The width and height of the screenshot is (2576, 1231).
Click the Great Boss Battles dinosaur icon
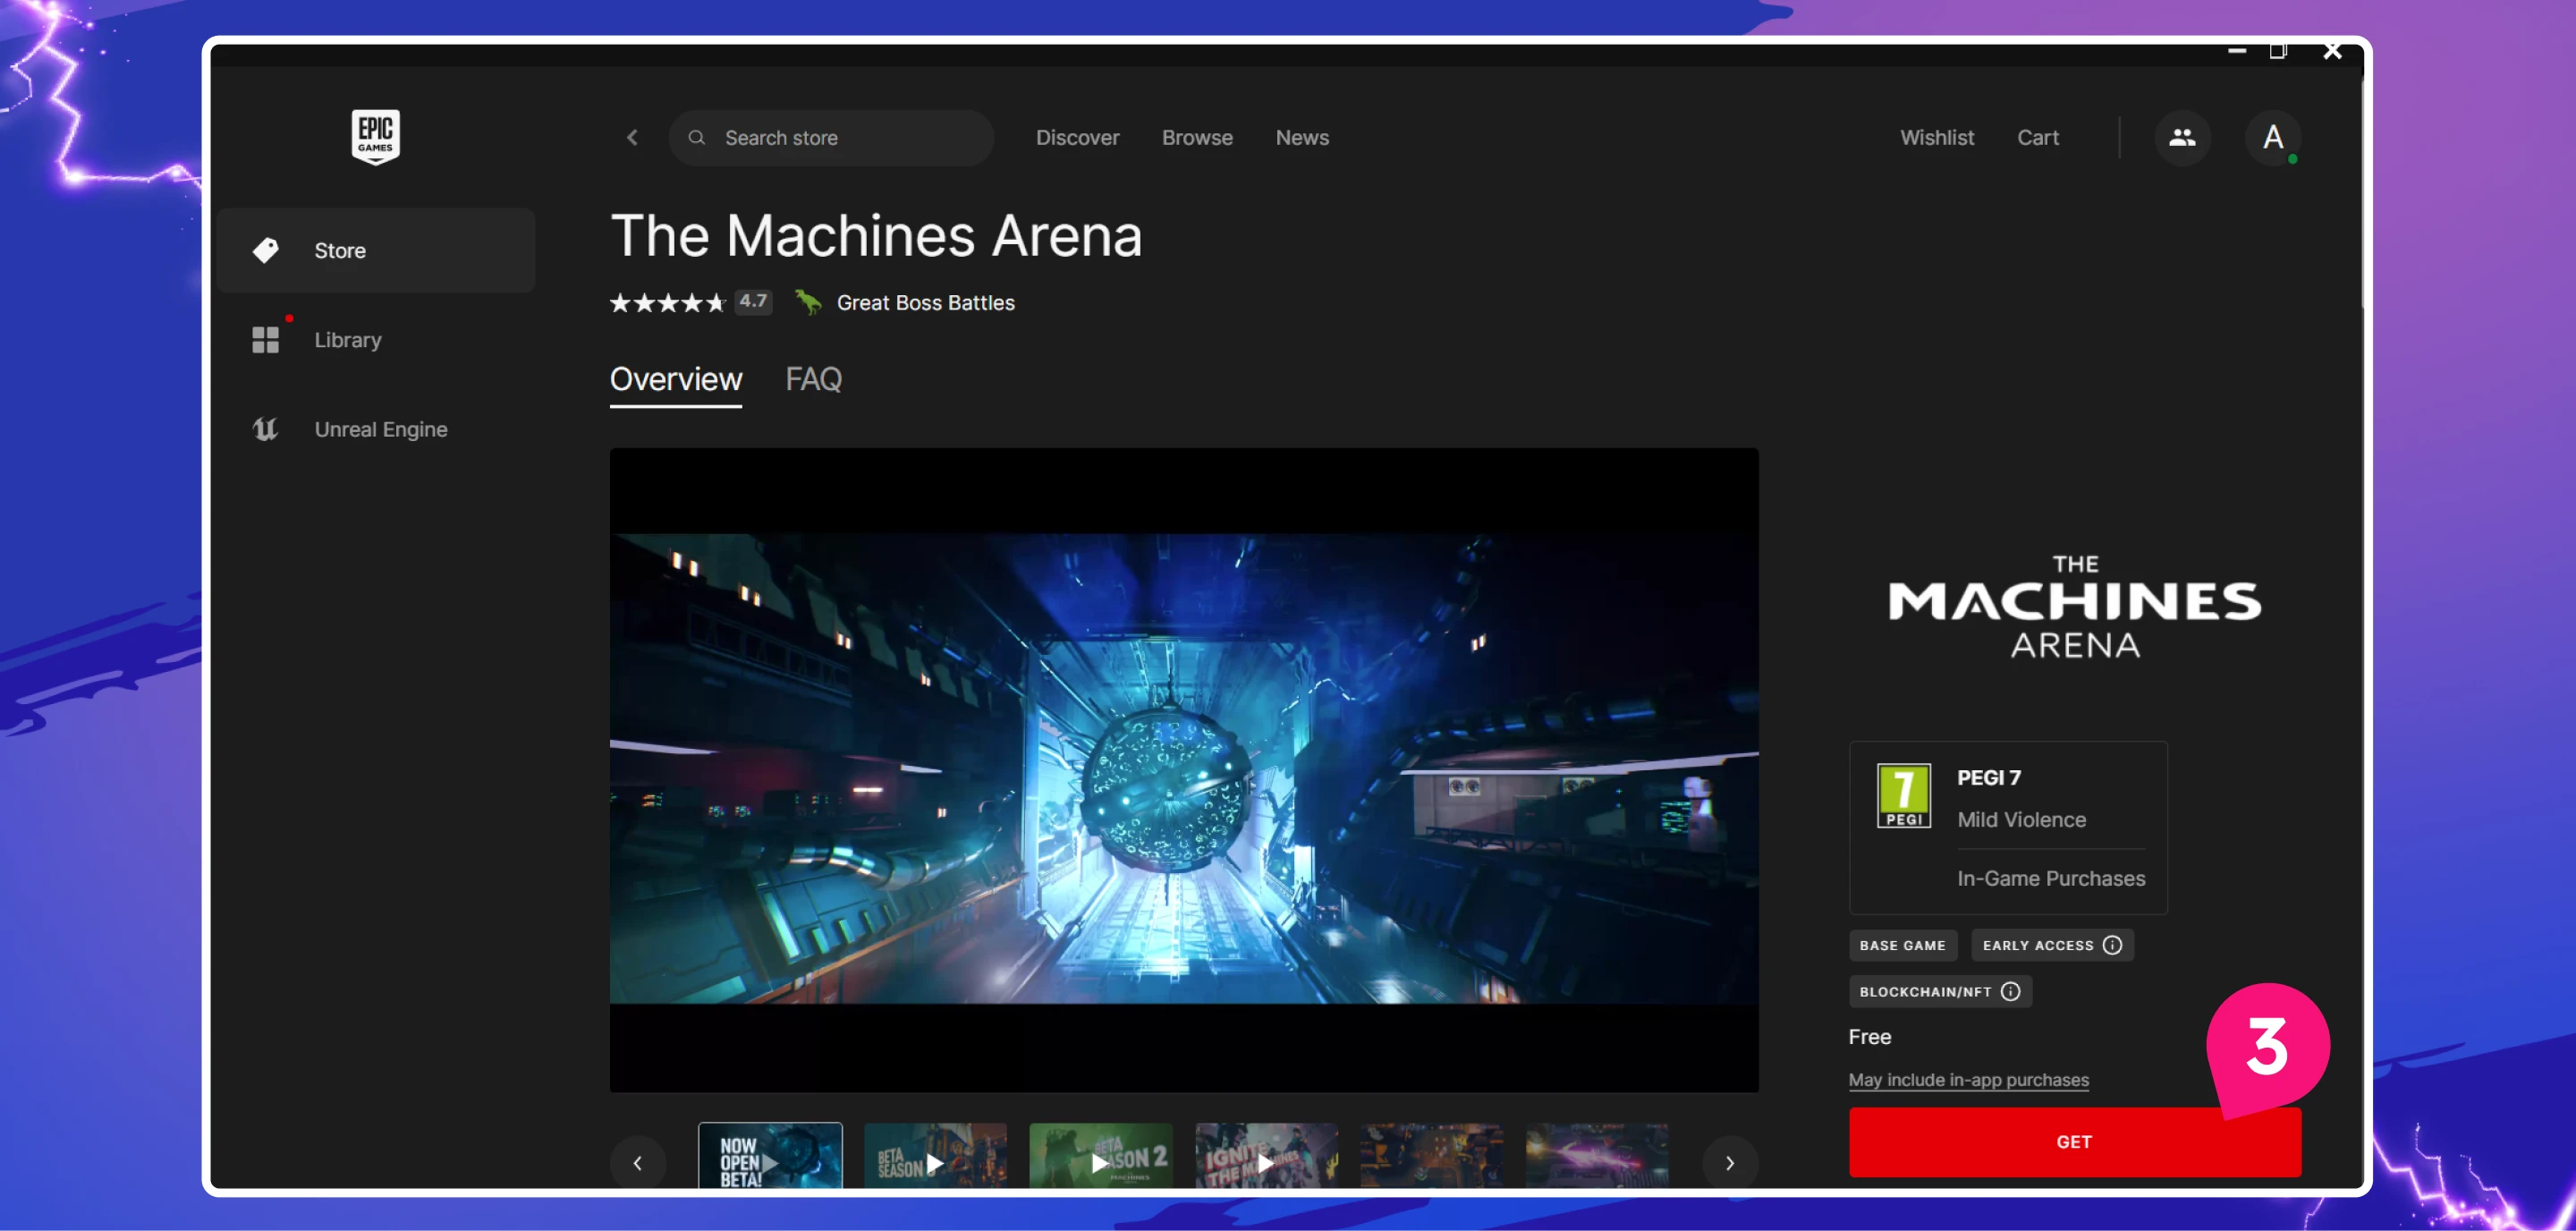click(808, 301)
